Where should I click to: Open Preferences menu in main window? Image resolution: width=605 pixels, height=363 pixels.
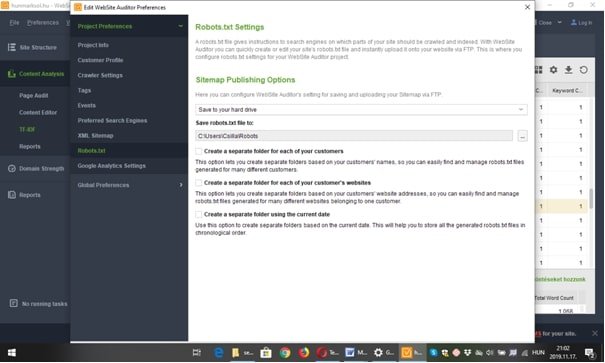[43, 22]
